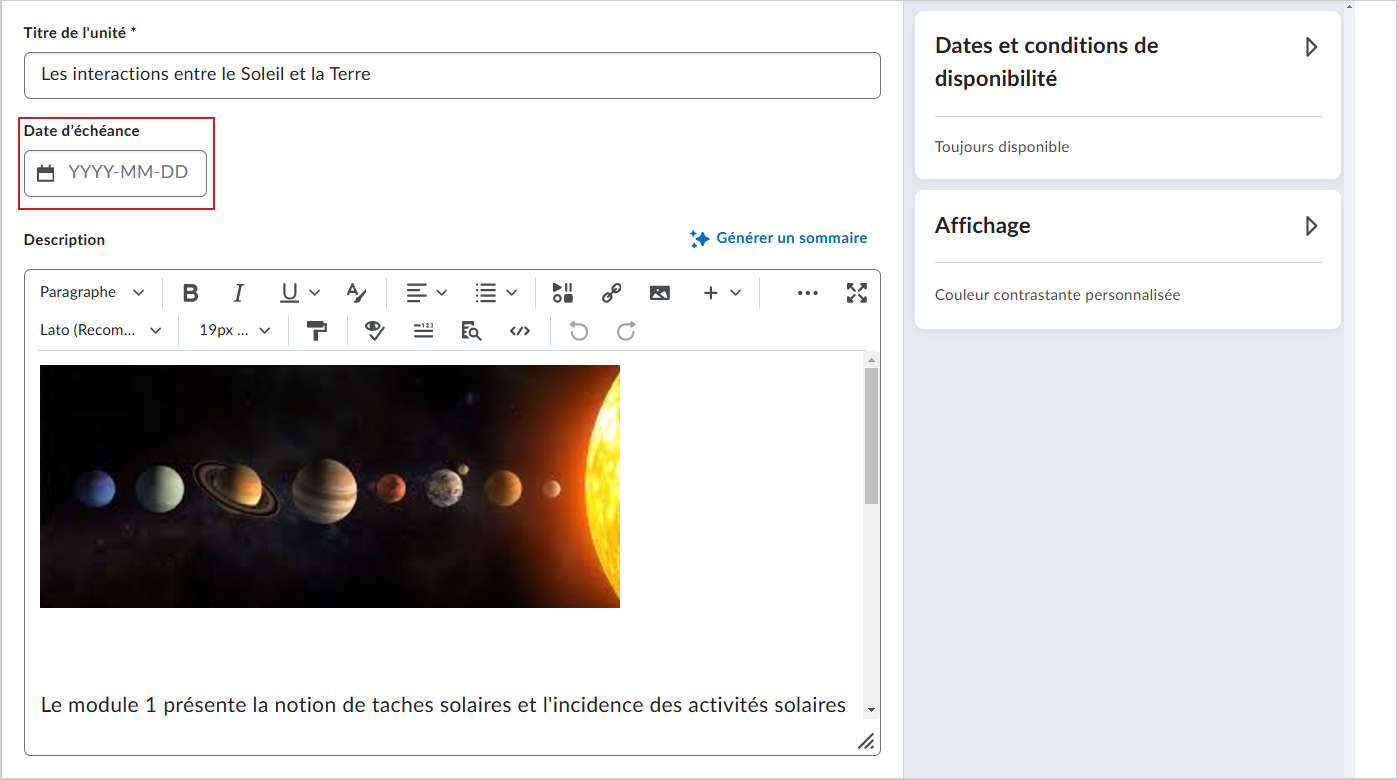
Task: Click the Insert Stuff media icon
Action: point(563,293)
